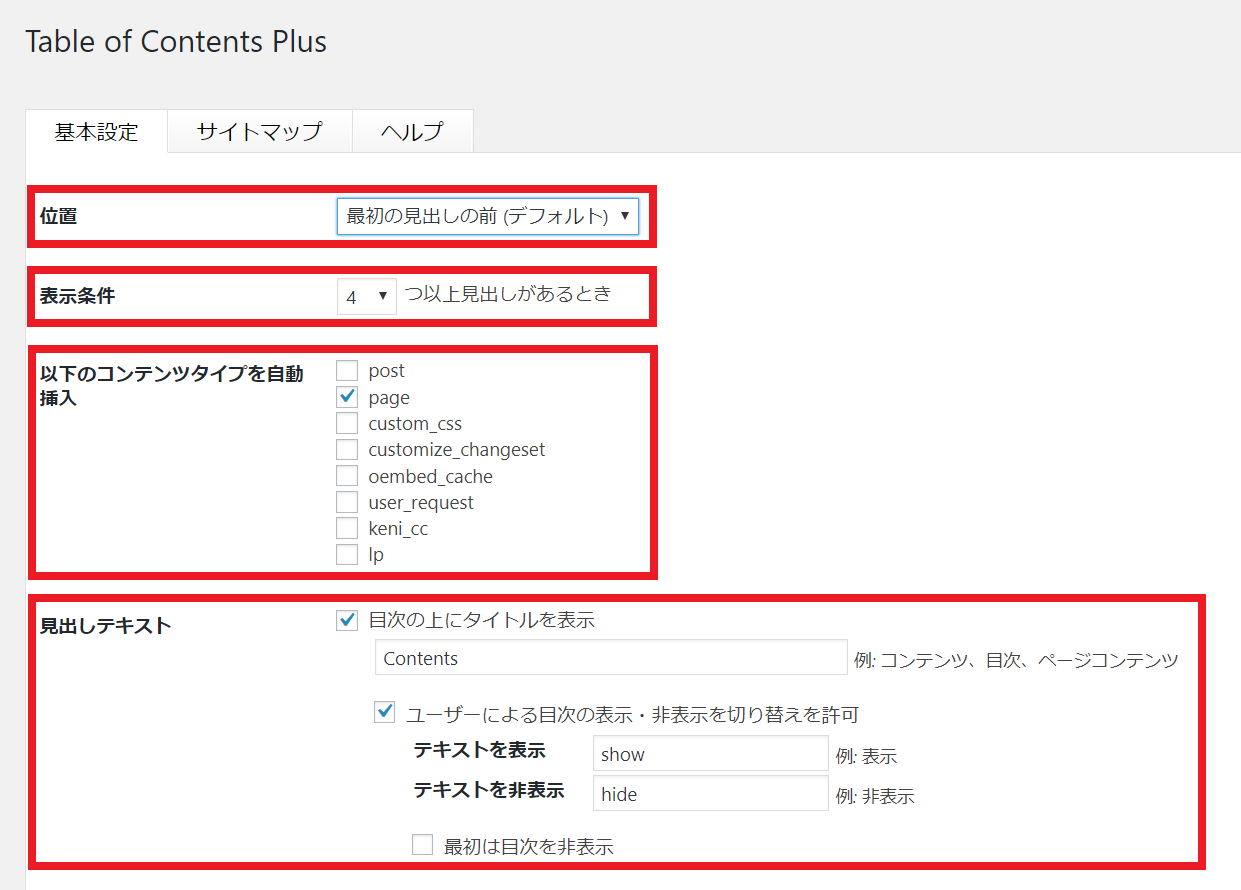1241x890 pixels.
Task: Switch to the サイトマップ tab
Action: tap(259, 131)
